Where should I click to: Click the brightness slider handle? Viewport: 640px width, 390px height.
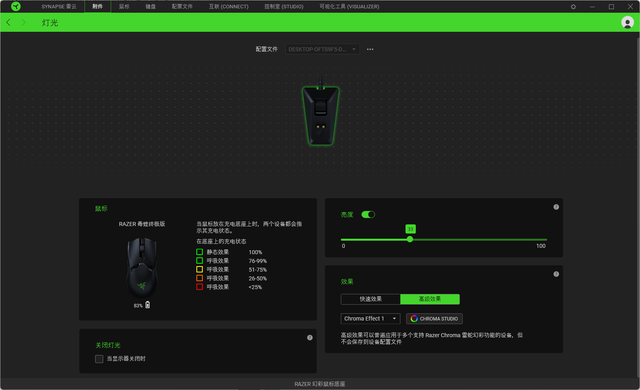[x=410, y=239]
